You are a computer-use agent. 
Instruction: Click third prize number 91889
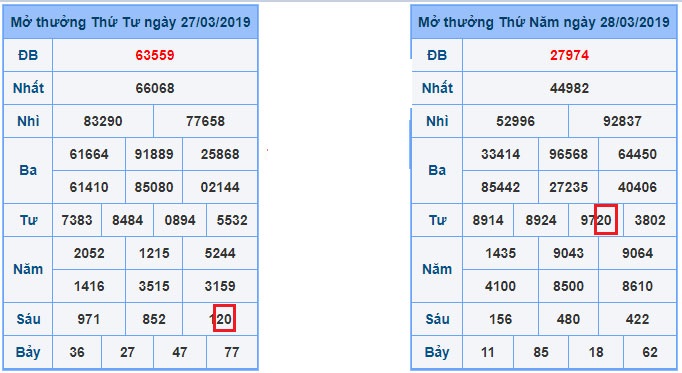pos(154,154)
